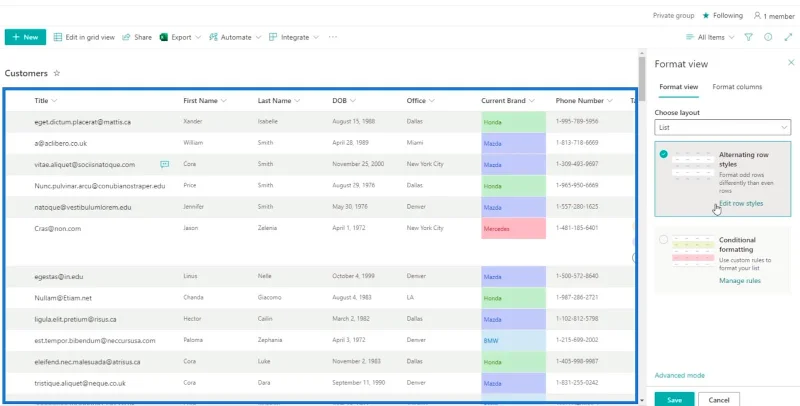The width and height of the screenshot is (800, 406).
Task: Click the Automate flow icon
Action: click(213, 37)
